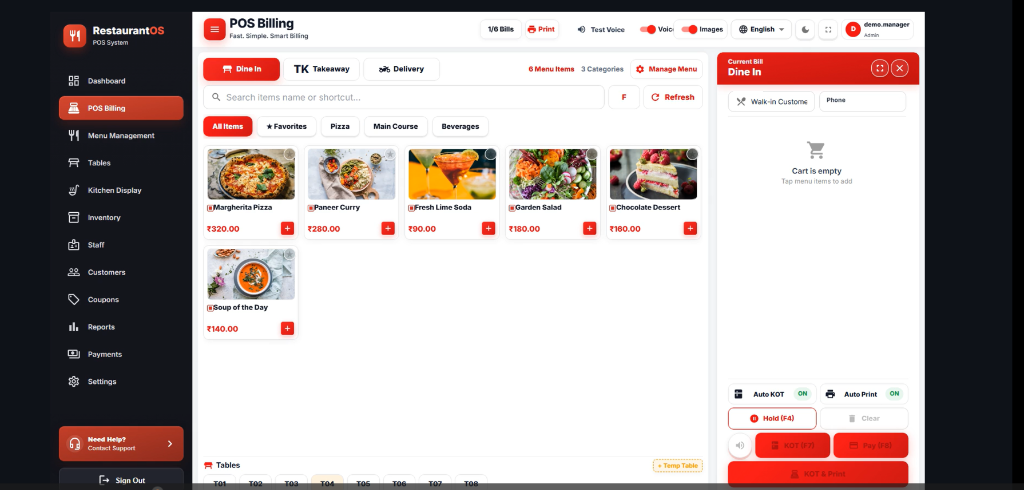Click the fullscreen icon in header
Image resolution: width=1024 pixels, height=490 pixels.
(828, 29)
